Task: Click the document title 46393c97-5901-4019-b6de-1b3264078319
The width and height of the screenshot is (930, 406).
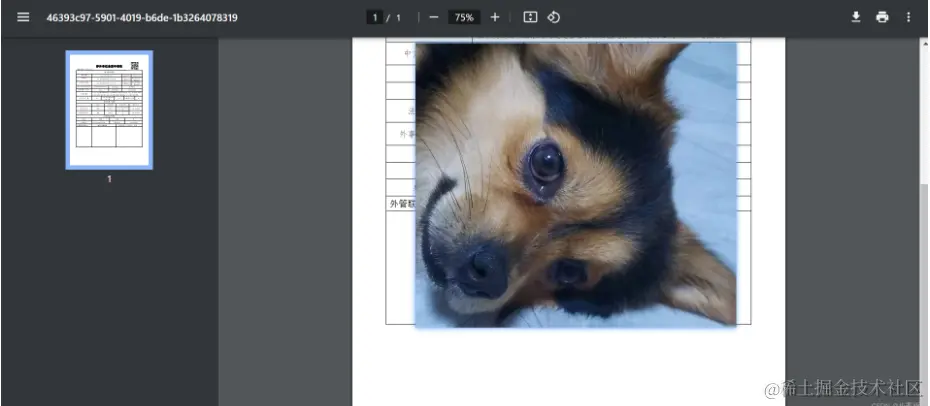Action: click(x=142, y=18)
